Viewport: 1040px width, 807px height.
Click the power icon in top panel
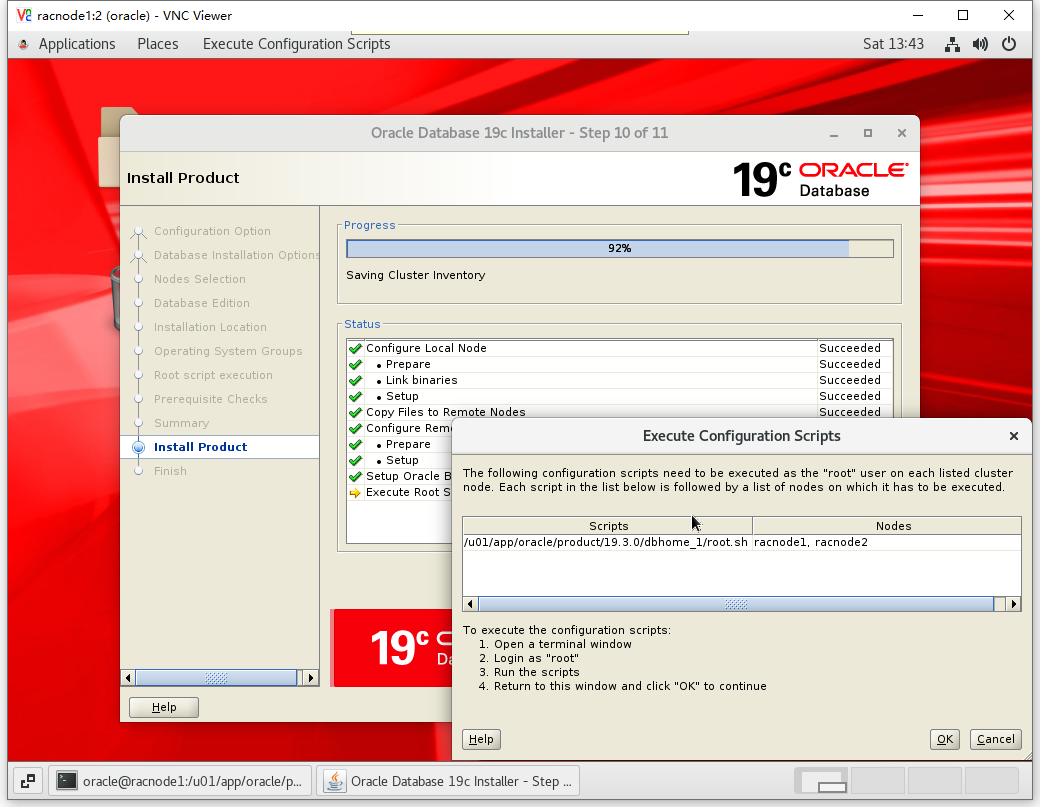[1009, 44]
